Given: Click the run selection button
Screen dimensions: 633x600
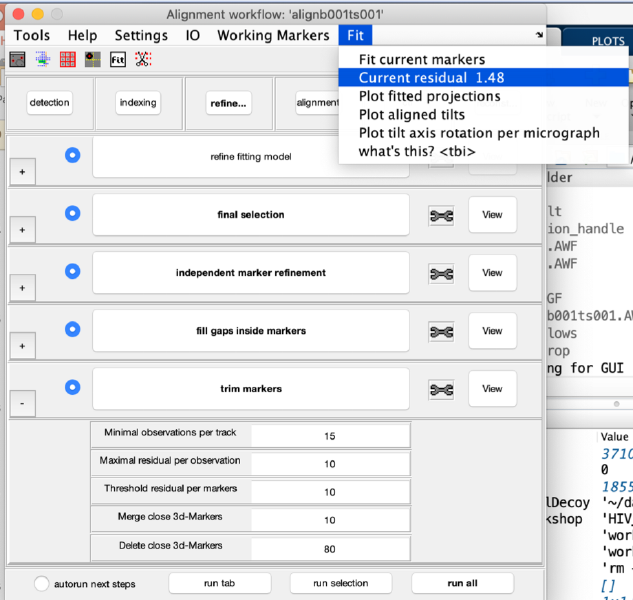Looking at the screenshot, I should (341, 583).
